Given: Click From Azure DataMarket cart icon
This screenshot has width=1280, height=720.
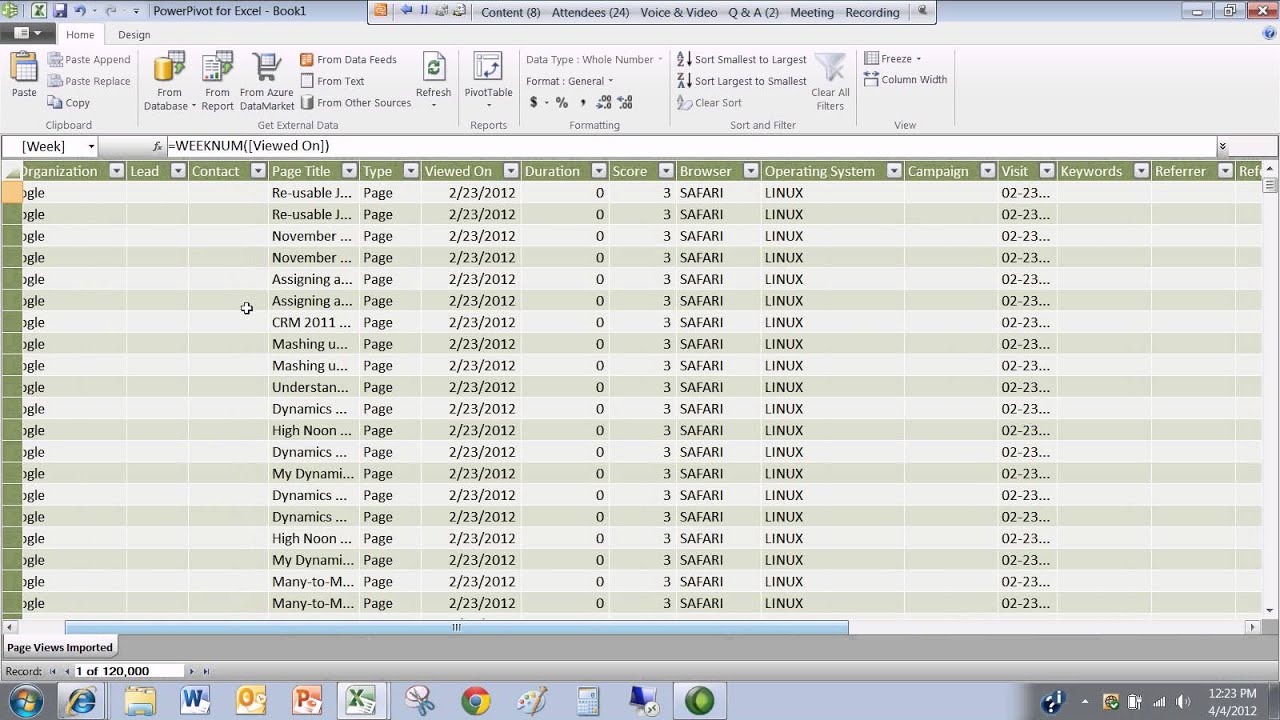Looking at the screenshot, I should pos(267,68).
